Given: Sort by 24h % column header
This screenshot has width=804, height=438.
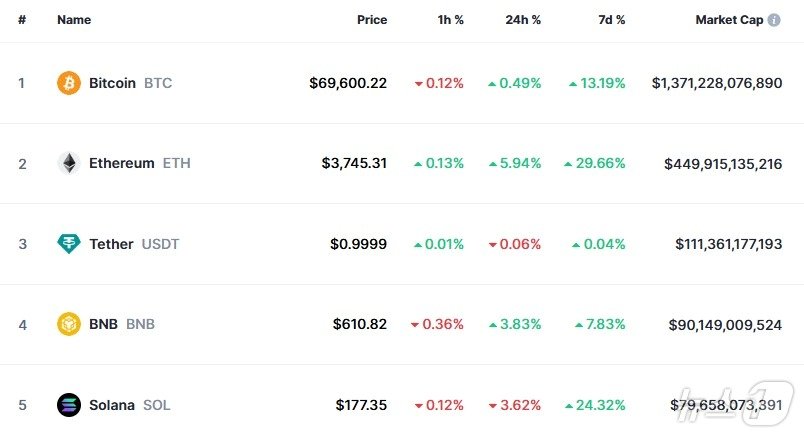Looking at the screenshot, I should click(x=523, y=20).
